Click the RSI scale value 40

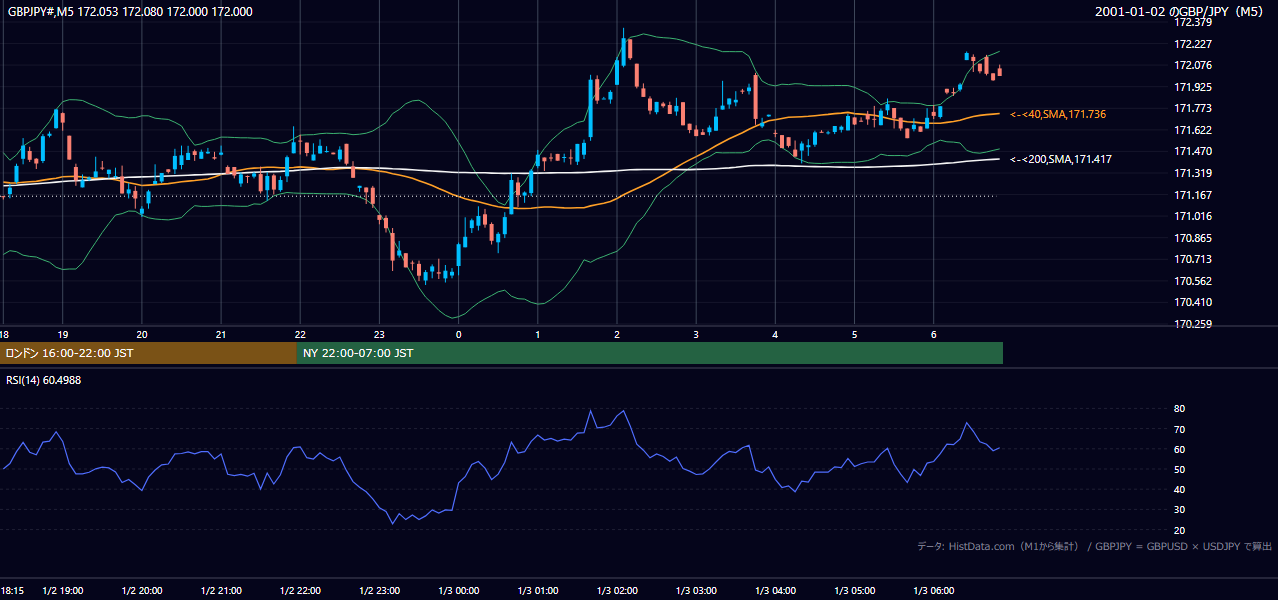(1179, 490)
